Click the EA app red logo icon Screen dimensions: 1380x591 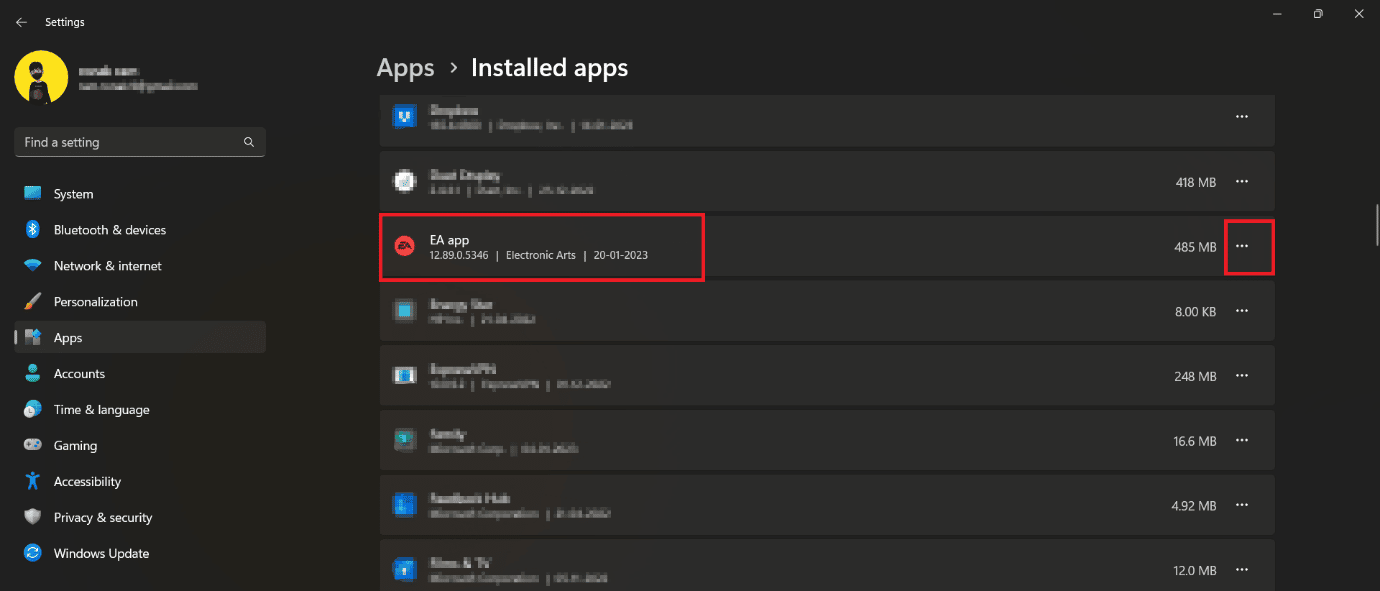click(x=404, y=246)
